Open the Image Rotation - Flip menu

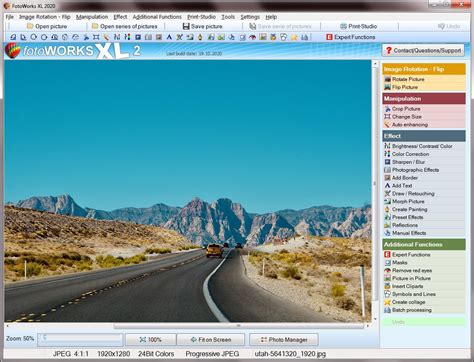[x=45, y=17]
